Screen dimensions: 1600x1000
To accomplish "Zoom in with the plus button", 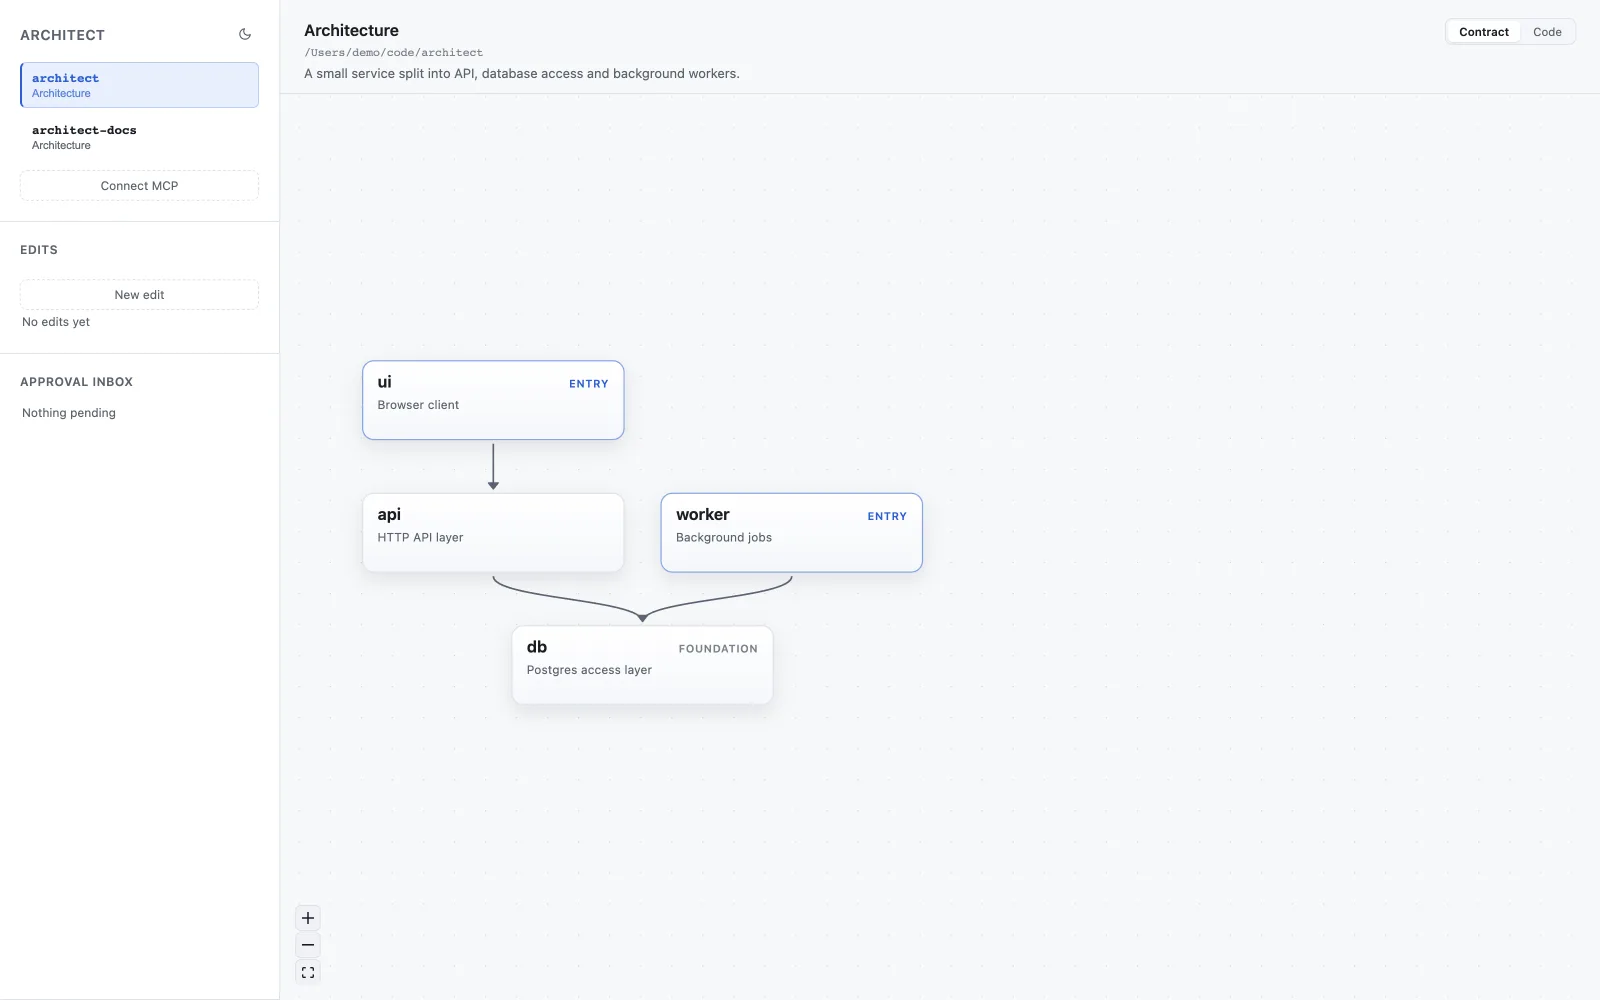I will (x=308, y=918).
